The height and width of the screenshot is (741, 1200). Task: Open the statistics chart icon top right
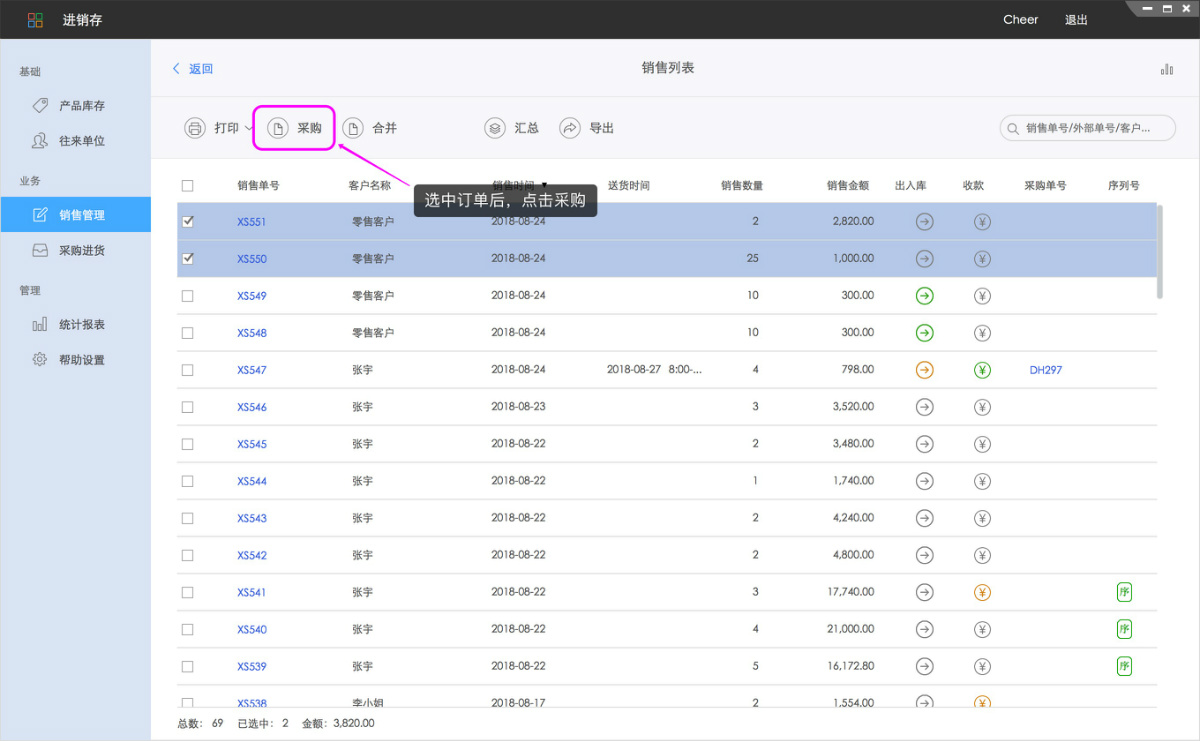1167,69
